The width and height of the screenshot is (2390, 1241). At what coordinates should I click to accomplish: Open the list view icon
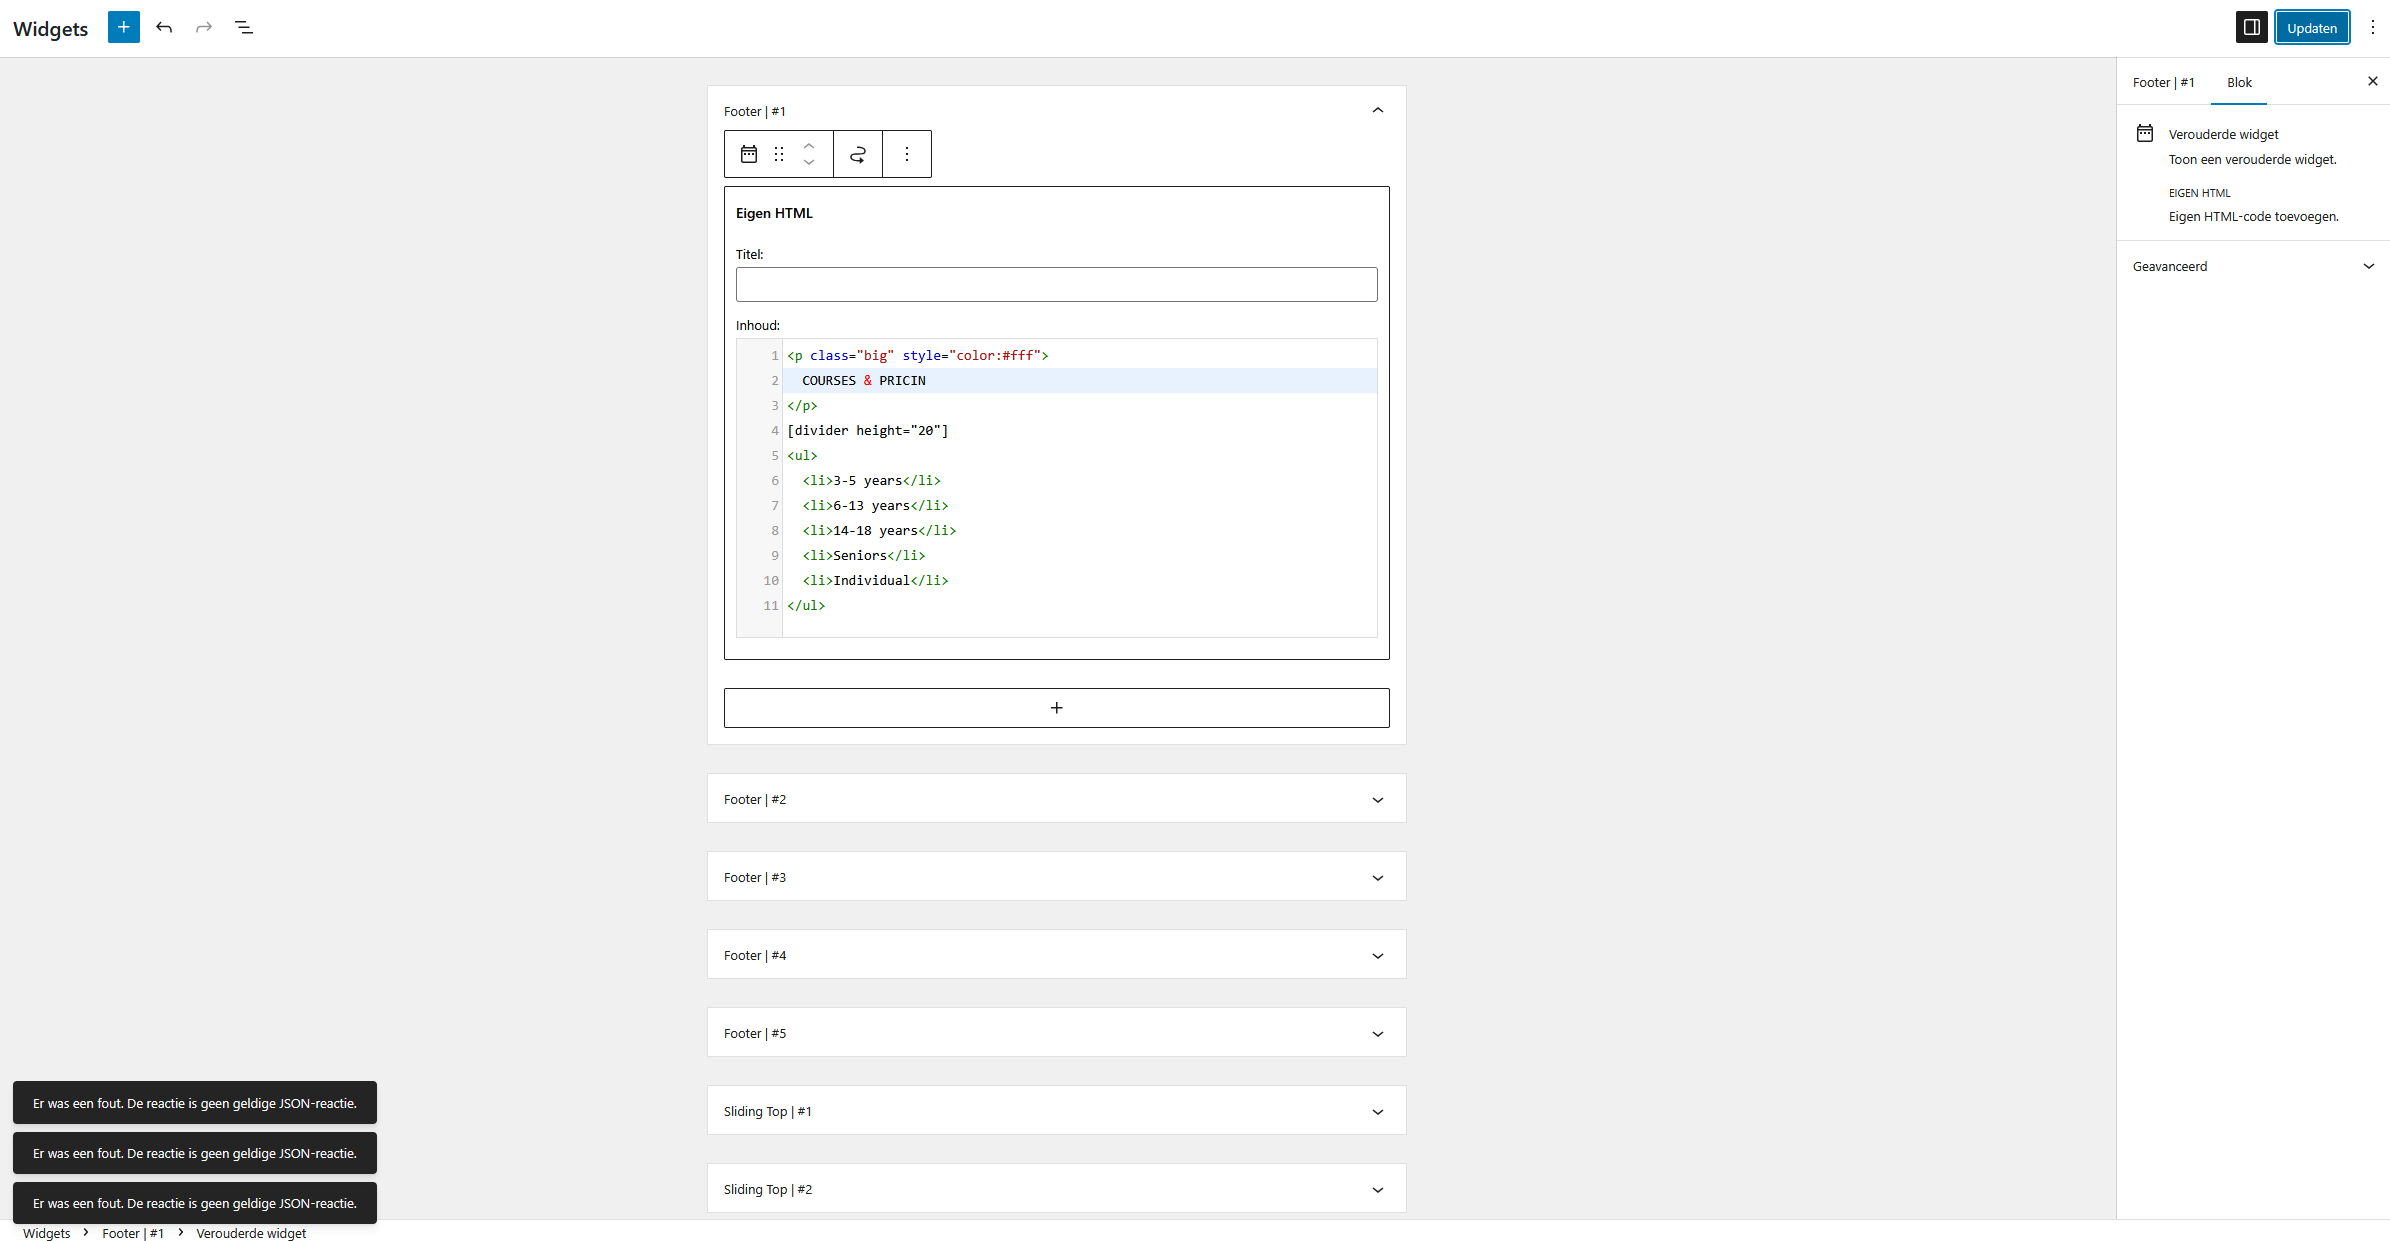pos(244,27)
